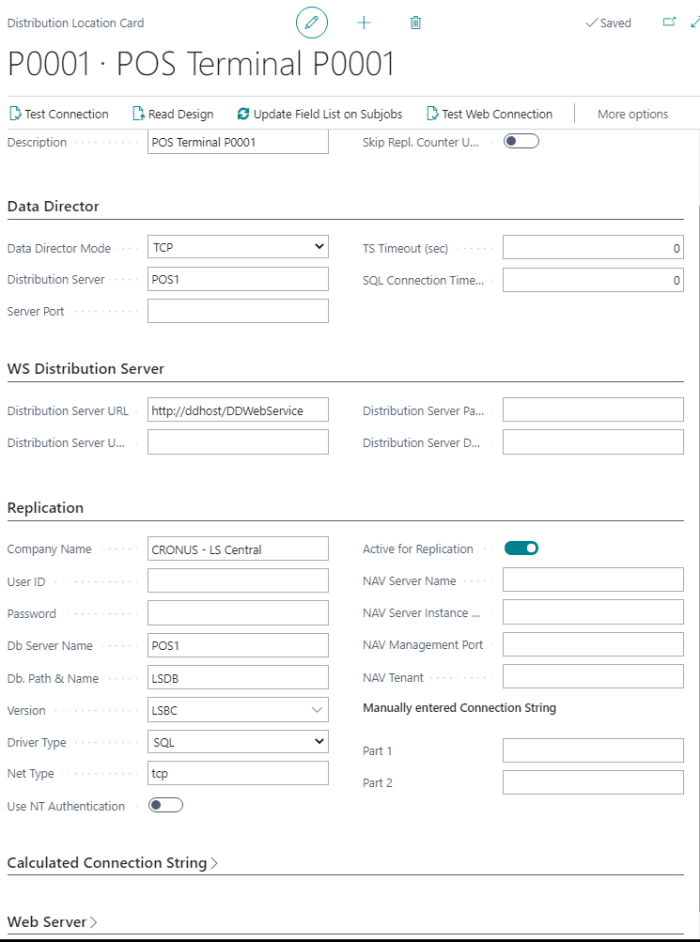Screen dimensions: 700x942
Task: Click Test Web Connection action
Action: click(x=489, y=114)
